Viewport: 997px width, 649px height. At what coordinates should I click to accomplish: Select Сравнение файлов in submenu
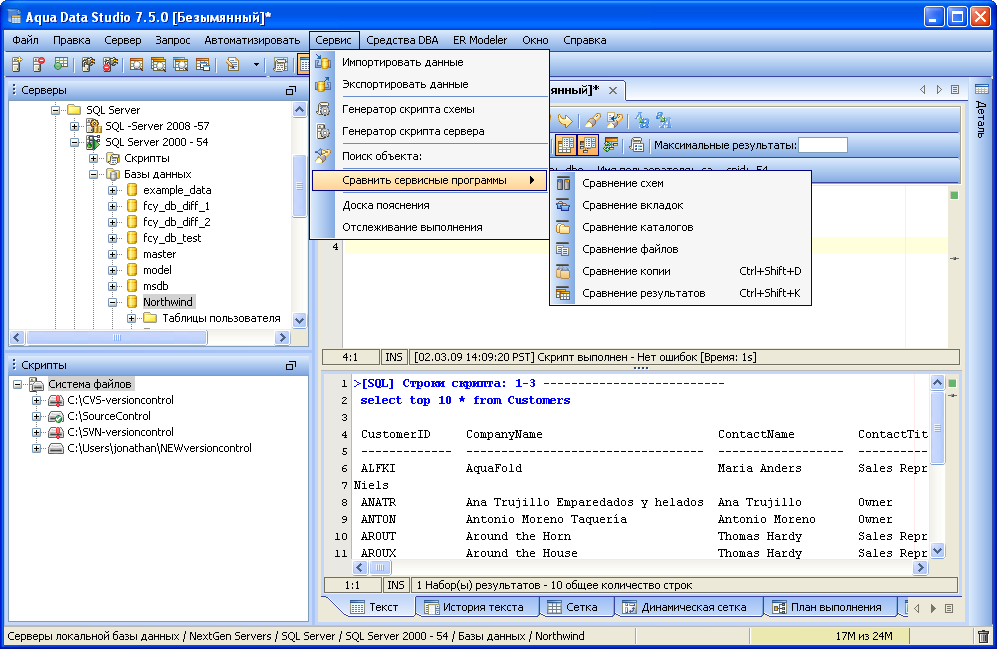point(680,249)
